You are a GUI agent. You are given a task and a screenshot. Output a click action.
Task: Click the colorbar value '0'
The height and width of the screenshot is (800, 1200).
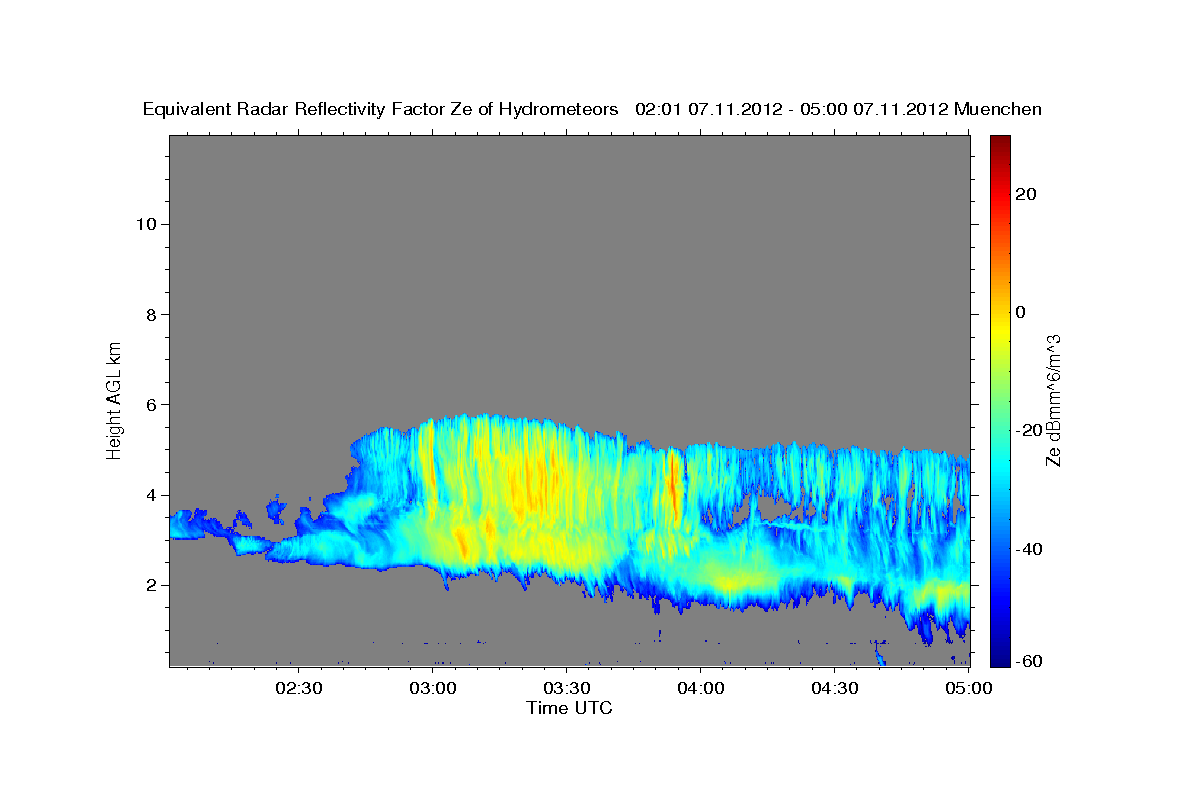[x=1020, y=313]
